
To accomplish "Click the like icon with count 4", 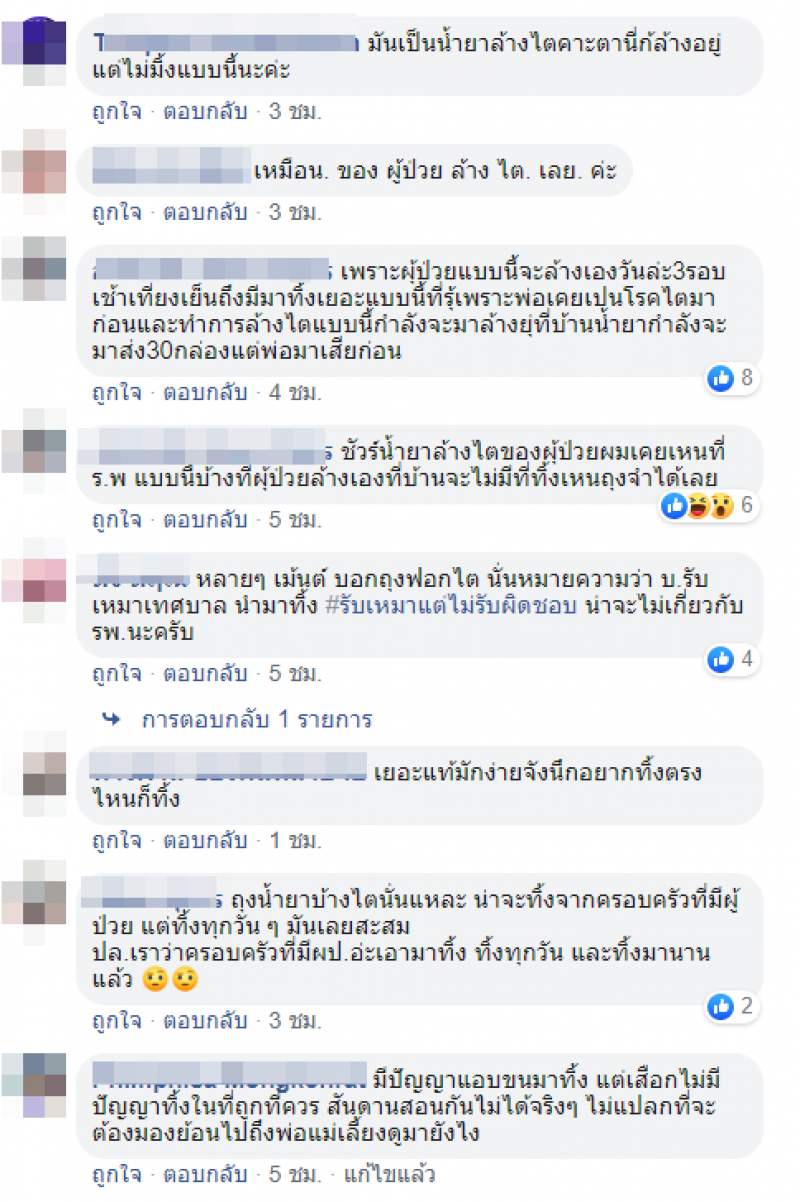I will pos(720,659).
